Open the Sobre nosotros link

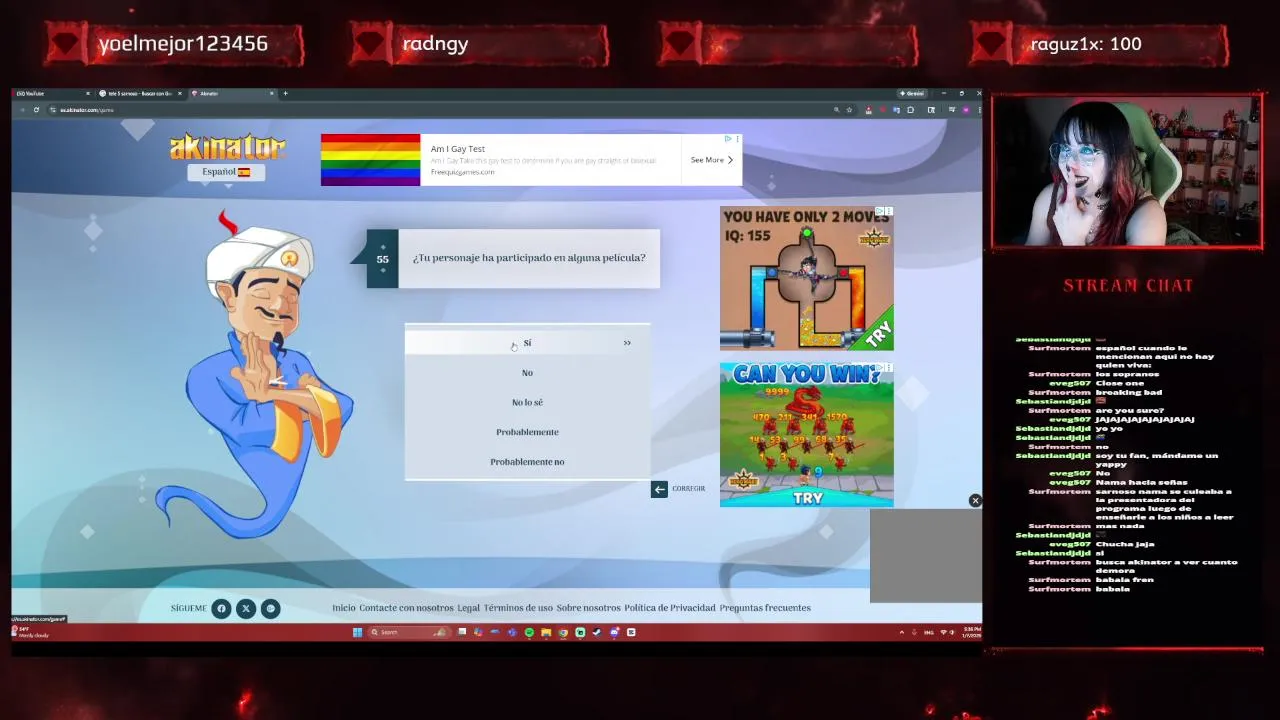[x=588, y=608]
